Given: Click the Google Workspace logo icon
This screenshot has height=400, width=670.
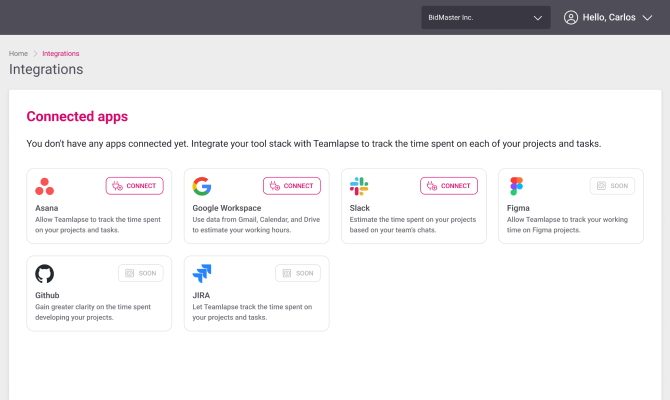Looking at the screenshot, I should (x=202, y=186).
